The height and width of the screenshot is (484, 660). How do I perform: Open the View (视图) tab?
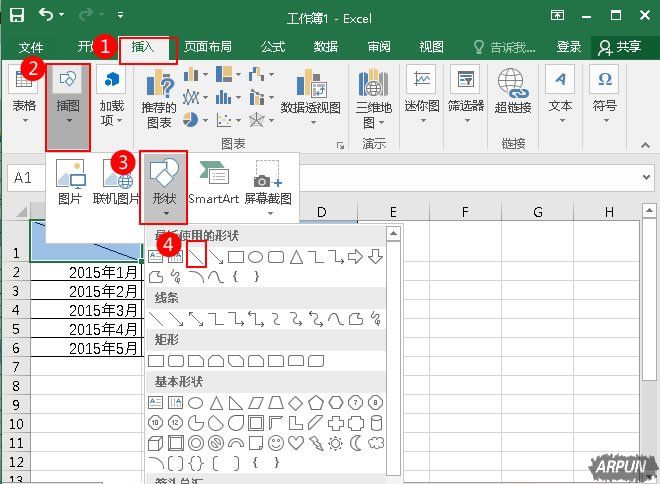point(431,46)
